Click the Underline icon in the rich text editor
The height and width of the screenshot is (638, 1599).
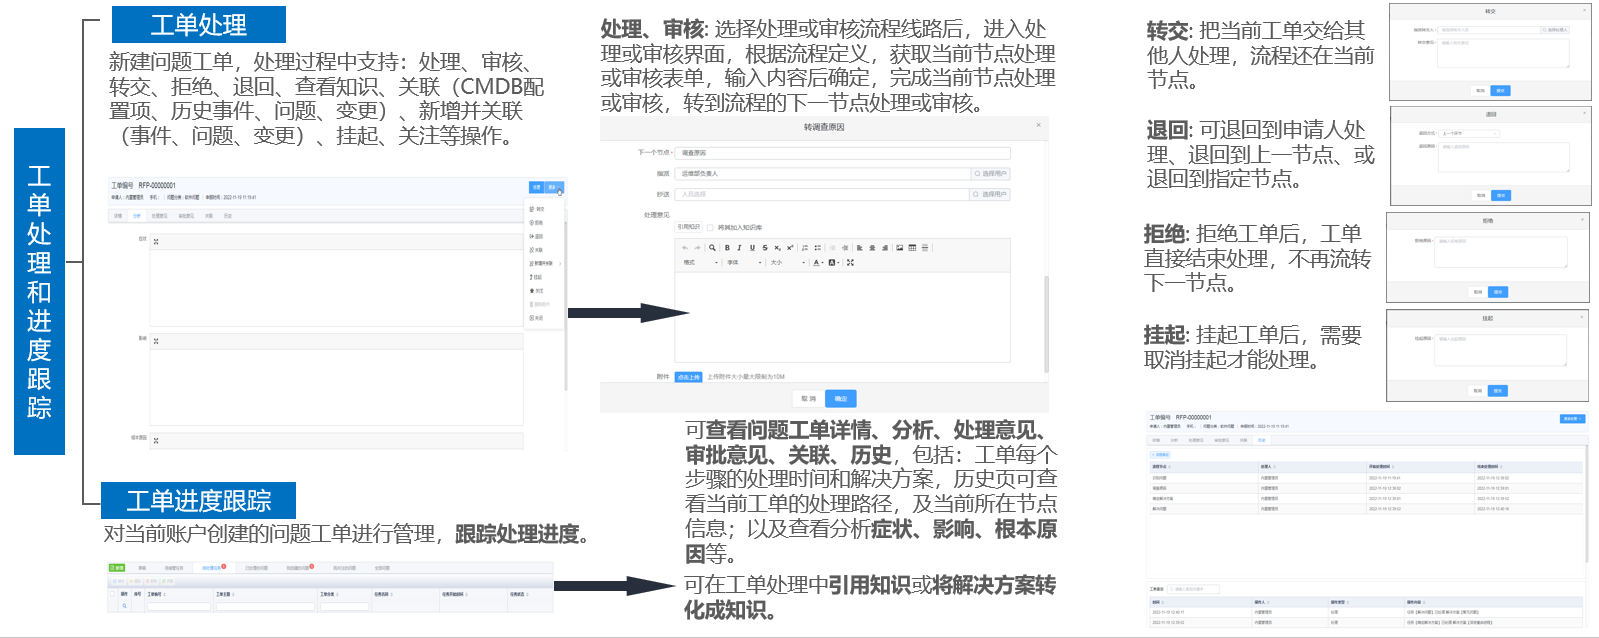point(752,248)
